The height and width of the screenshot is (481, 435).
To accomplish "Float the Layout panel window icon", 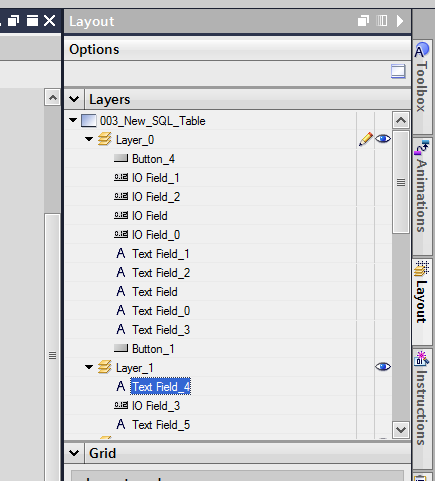I will pyautogui.click(x=363, y=21).
